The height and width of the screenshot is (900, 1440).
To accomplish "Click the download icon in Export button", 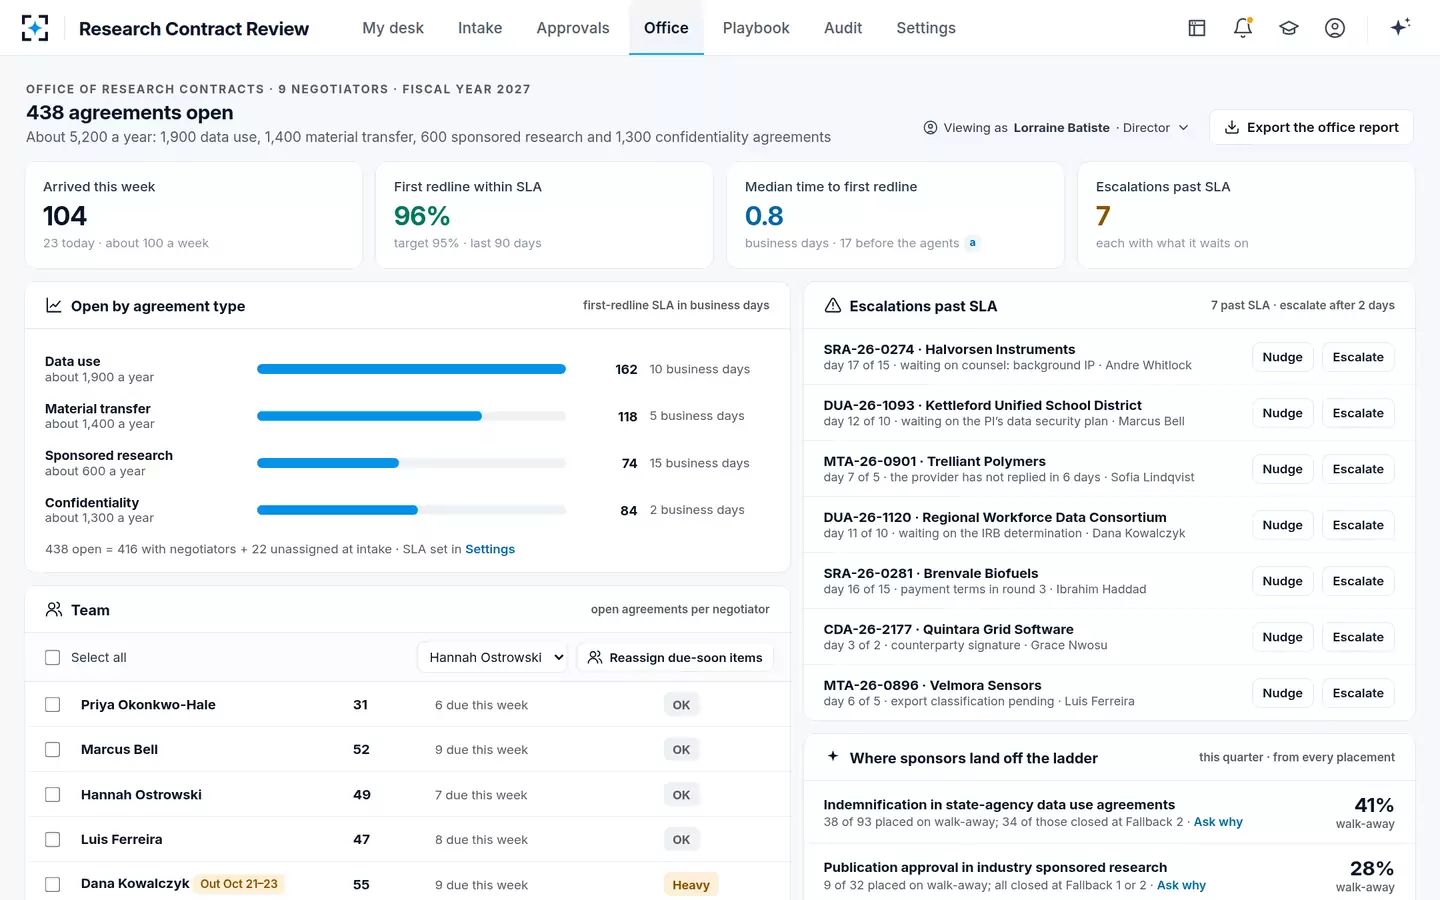I will (1232, 127).
